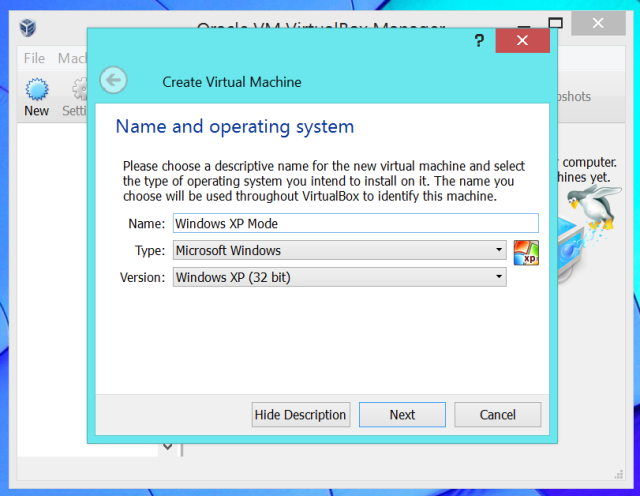Click the question mark help button
Viewport: 640px width, 496px height.
coord(479,40)
